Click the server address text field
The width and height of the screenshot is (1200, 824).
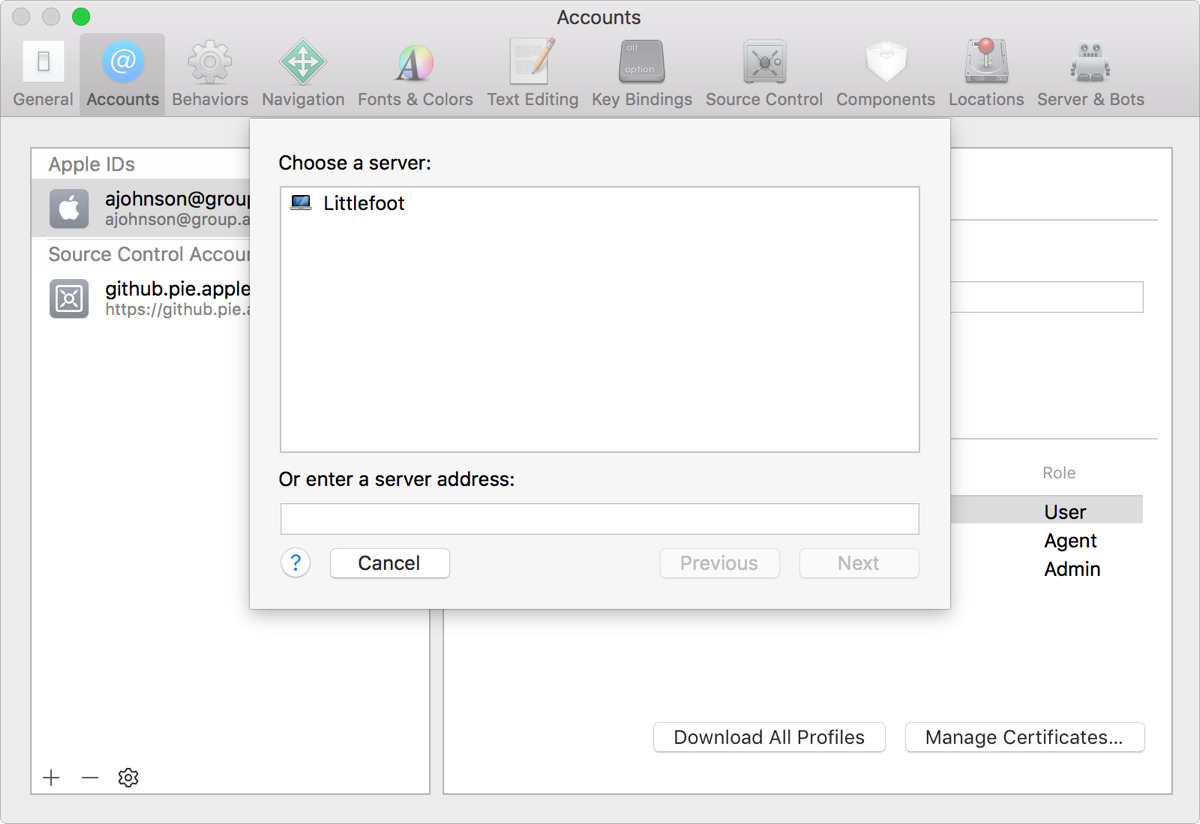coord(599,519)
